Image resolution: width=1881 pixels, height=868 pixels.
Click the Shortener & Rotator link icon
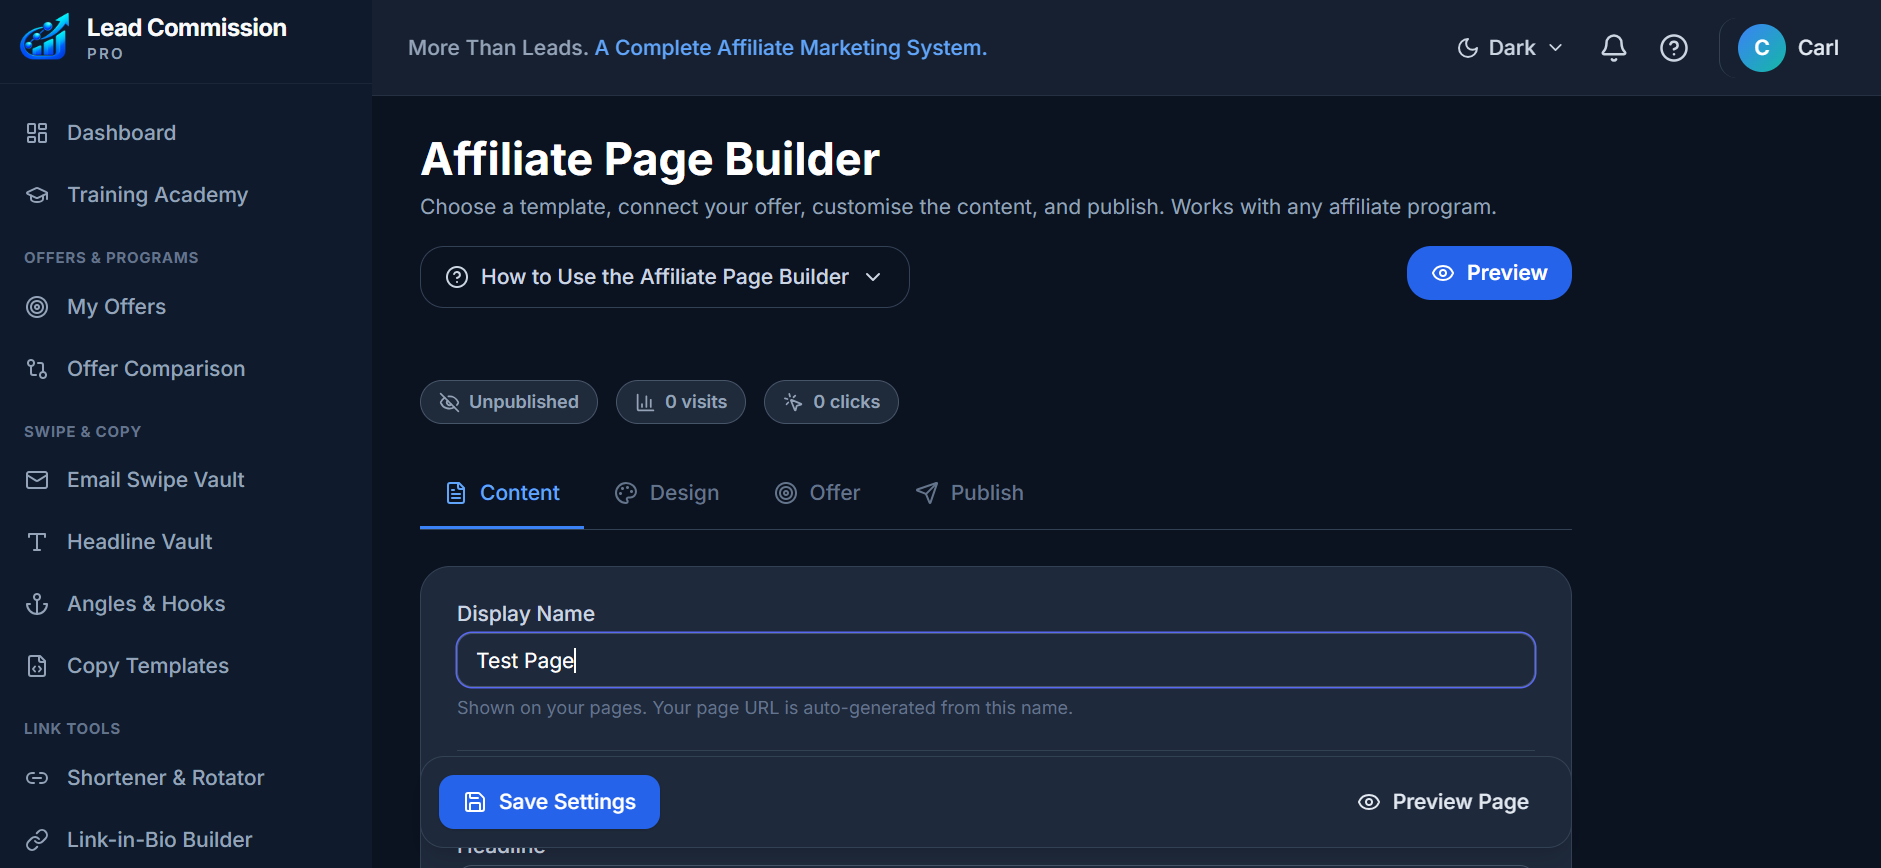click(37, 778)
